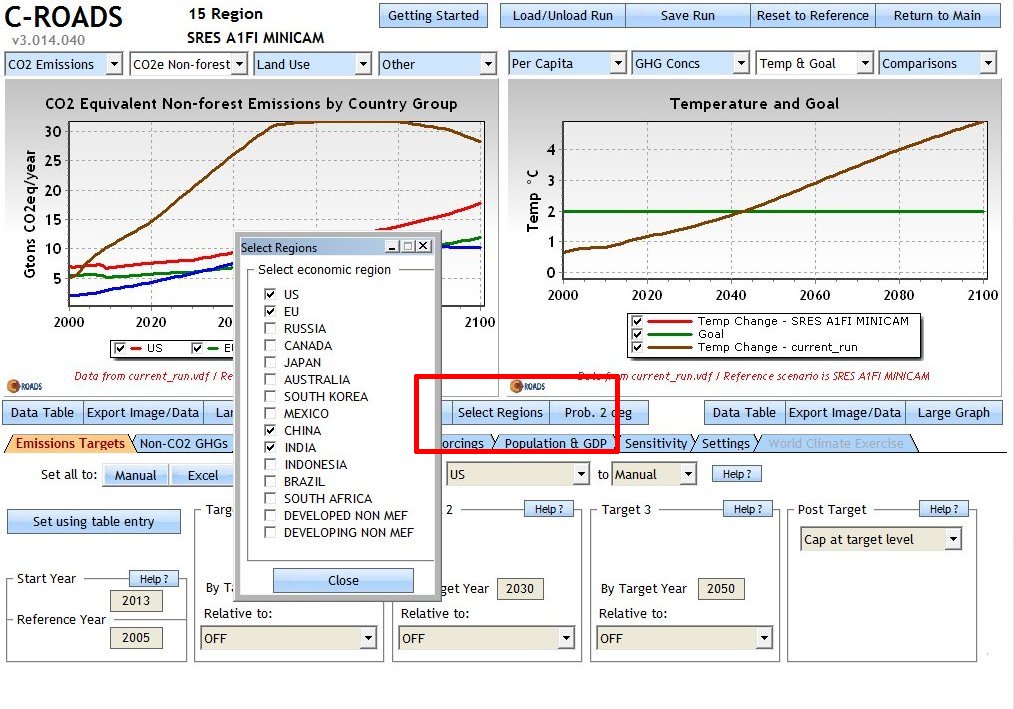This screenshot has width=1014, height=709.
Task: Open the US region dropdown beside 'to'
Action: pos(518,474)
